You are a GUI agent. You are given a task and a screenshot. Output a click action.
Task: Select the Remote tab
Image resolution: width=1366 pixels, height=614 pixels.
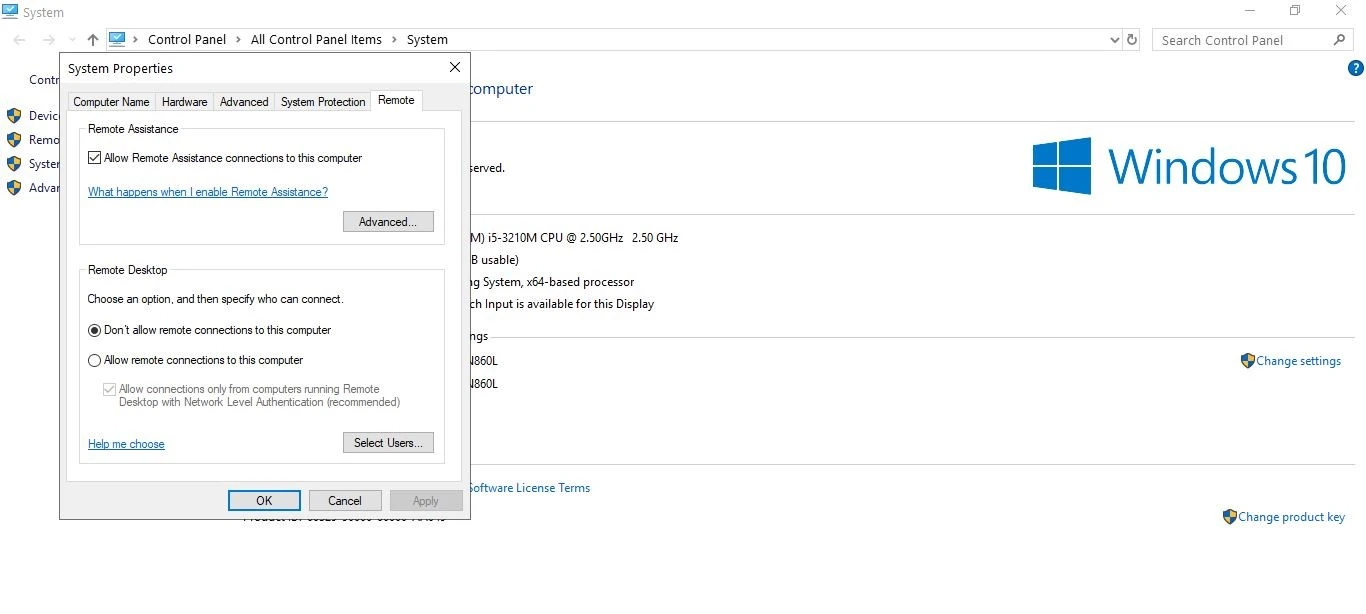(396, 100)
